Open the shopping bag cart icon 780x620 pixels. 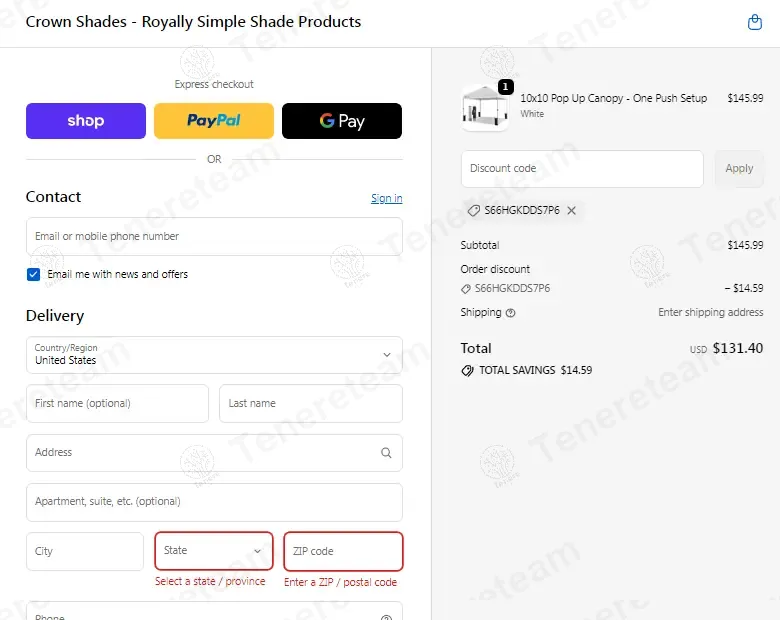755,22
